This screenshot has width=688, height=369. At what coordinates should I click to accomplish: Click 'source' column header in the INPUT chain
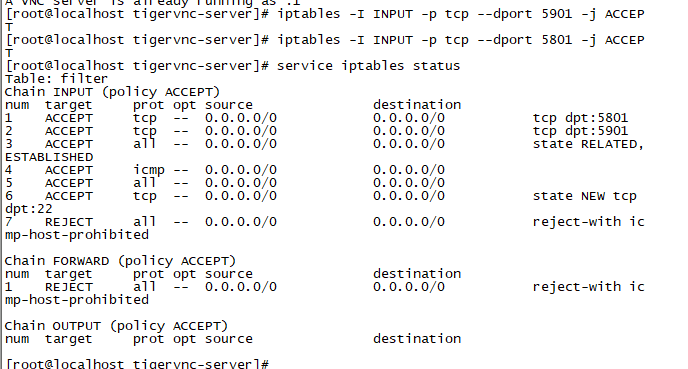point(229,105)
